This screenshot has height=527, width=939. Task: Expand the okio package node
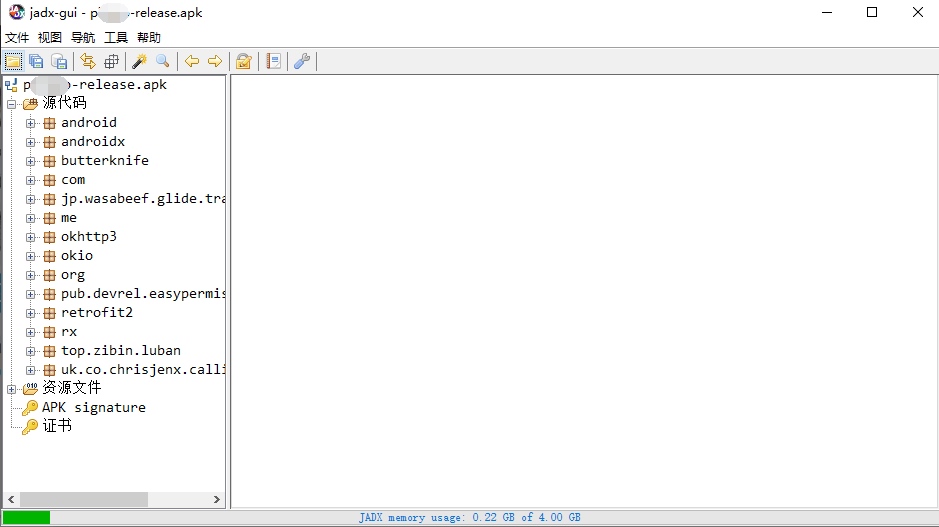[x=31, y=256]
